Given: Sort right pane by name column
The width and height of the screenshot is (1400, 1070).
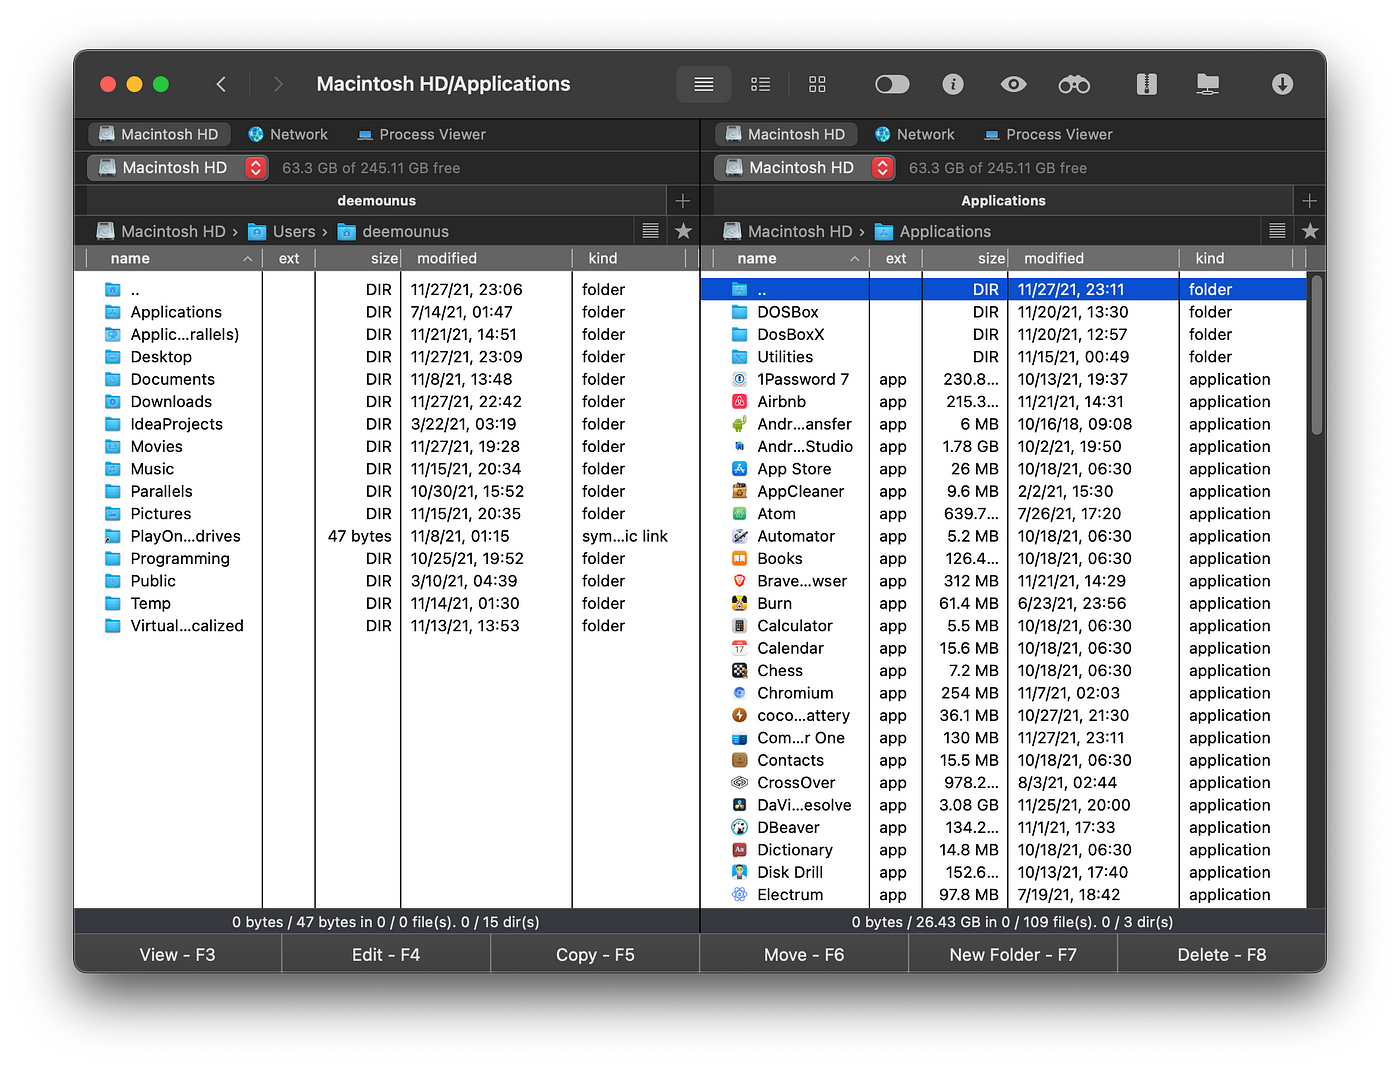Looking at the screenshot, I should [x=791, y=258].
